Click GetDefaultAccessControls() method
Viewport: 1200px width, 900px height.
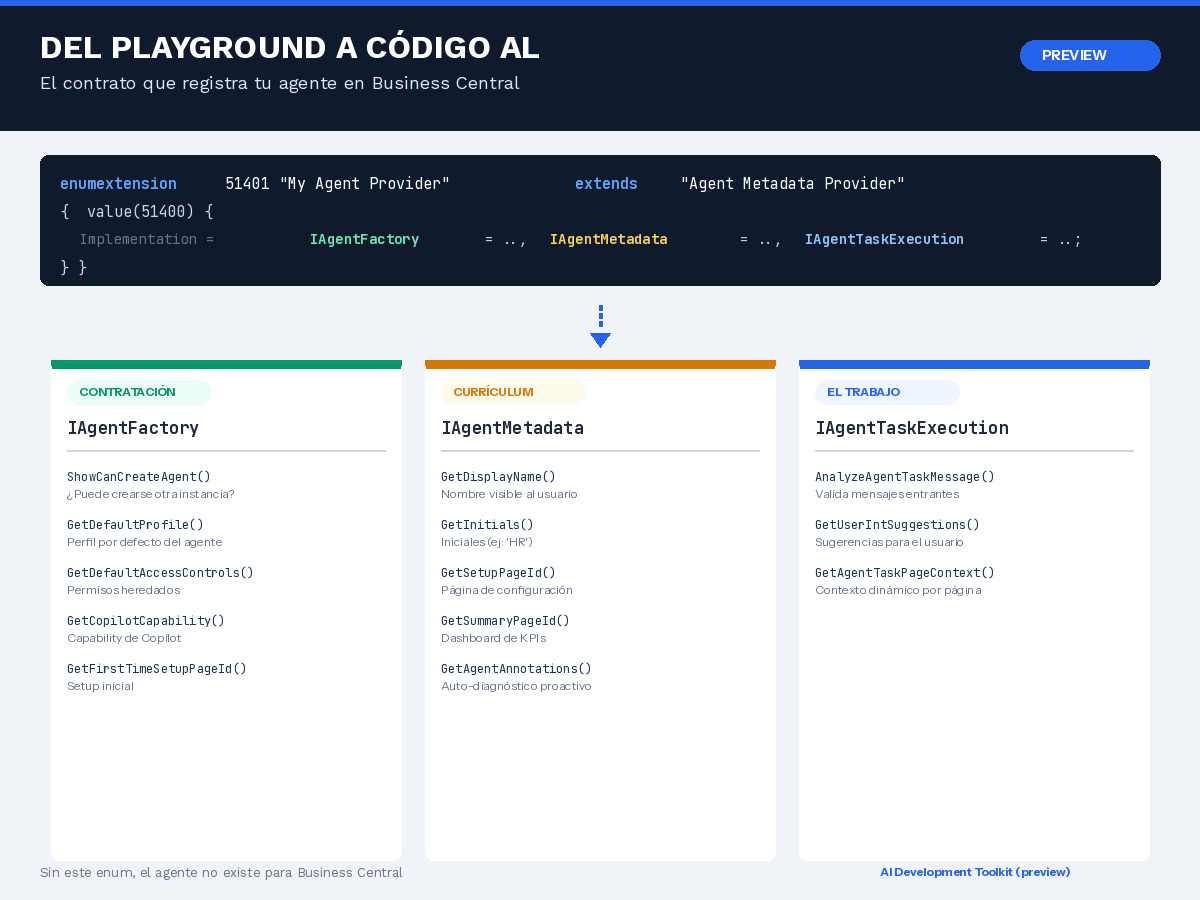(x=160, y=573)
